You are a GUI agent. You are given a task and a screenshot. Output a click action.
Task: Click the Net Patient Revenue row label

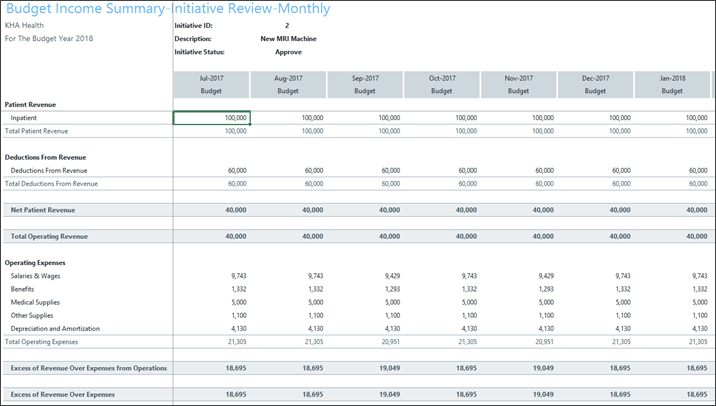coord(43,210)
